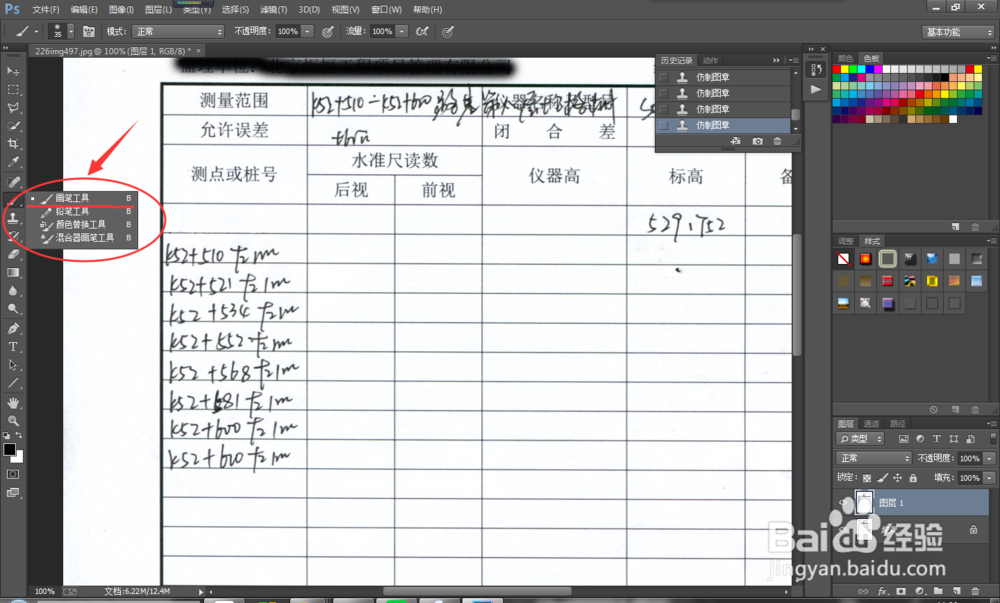Click the Add Layer Mask icon
The width and height of the screenshot is (1000, 603).
901,591
